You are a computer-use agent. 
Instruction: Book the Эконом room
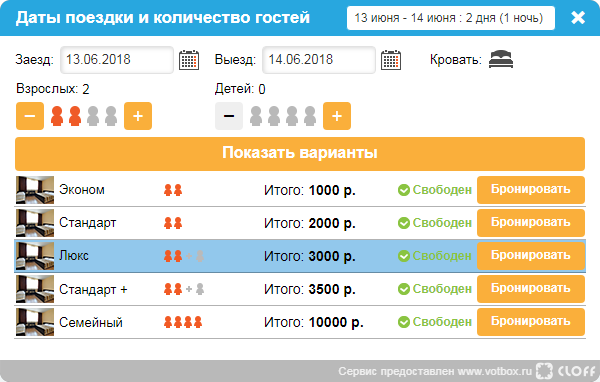click(x=531, y=190)
